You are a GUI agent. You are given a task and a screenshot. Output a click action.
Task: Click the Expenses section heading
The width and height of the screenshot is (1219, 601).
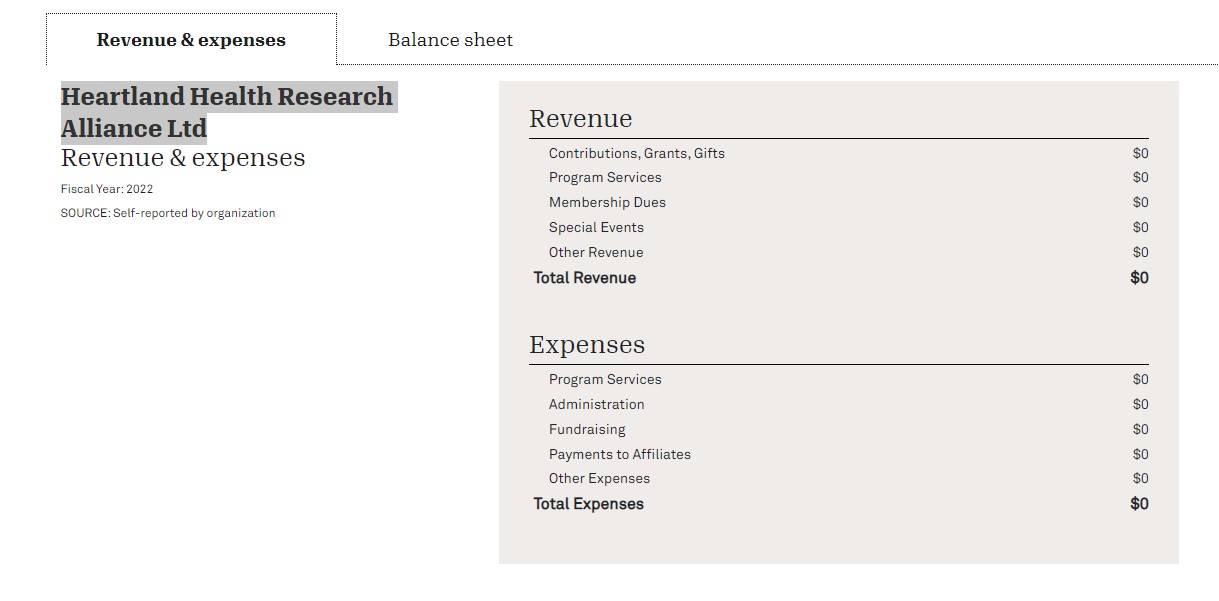click(x=587, y=345)
